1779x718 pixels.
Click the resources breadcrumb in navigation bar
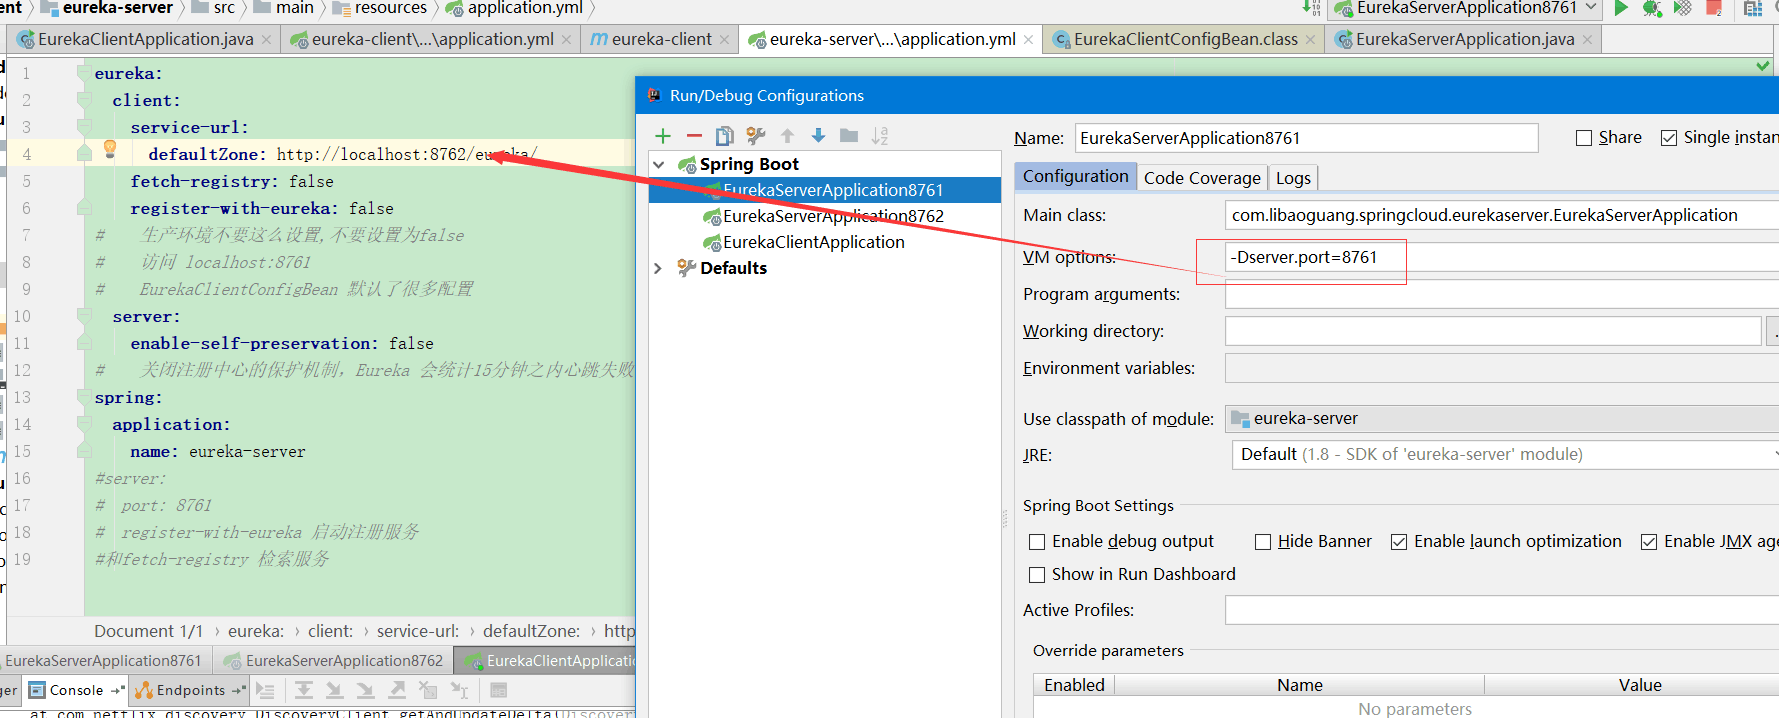pos(390,8)
